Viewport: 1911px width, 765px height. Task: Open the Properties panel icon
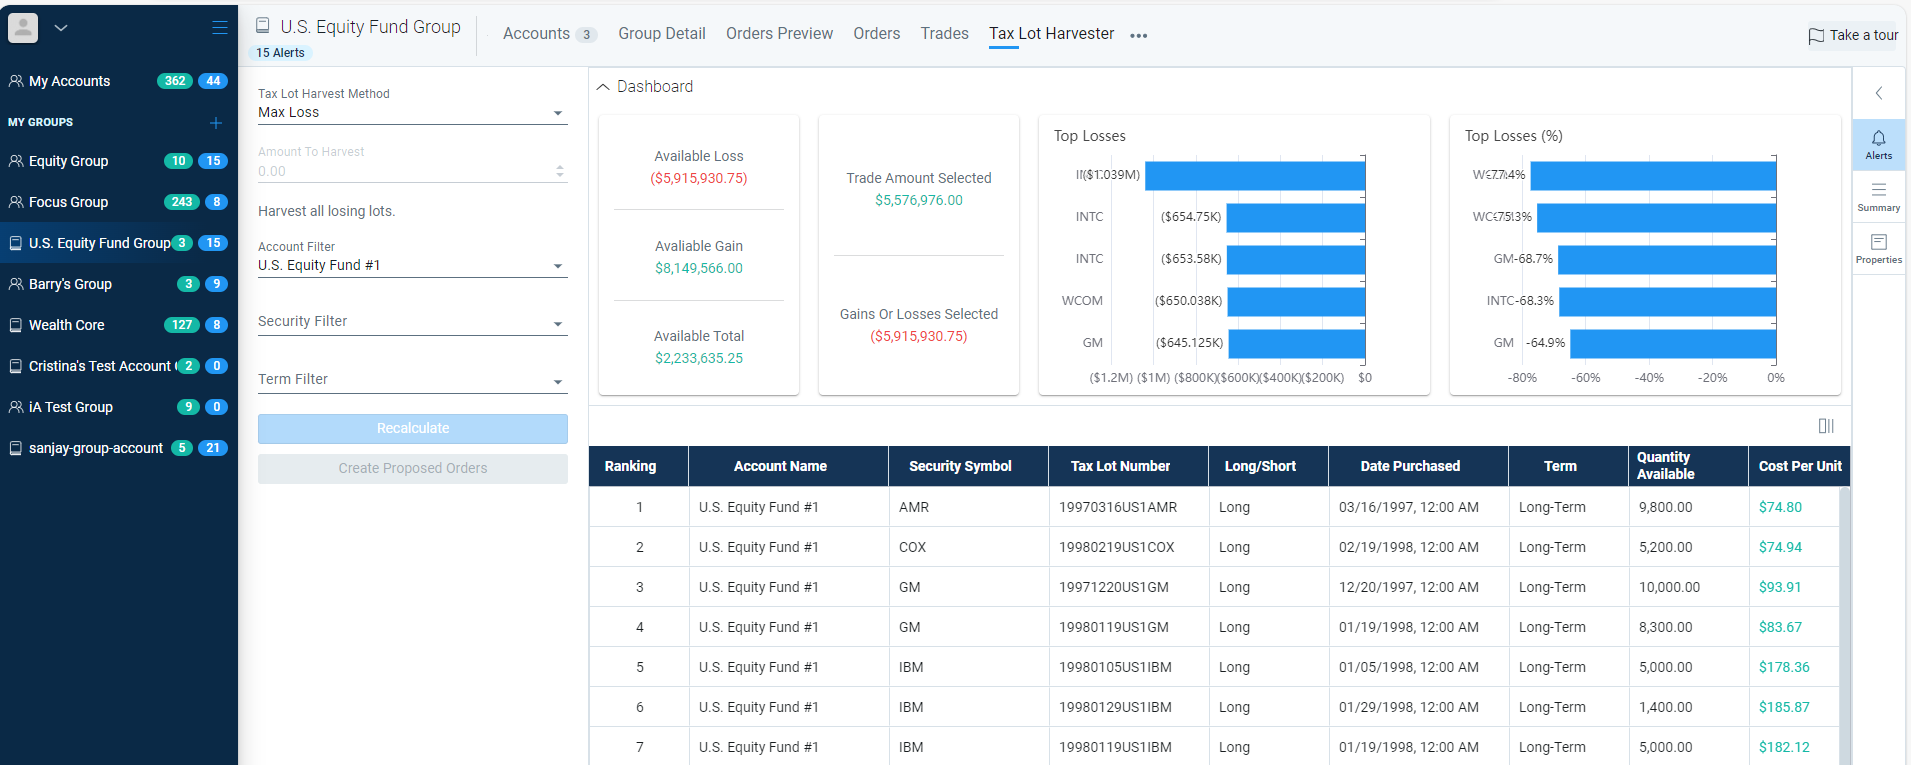(x=1879, y=249)
